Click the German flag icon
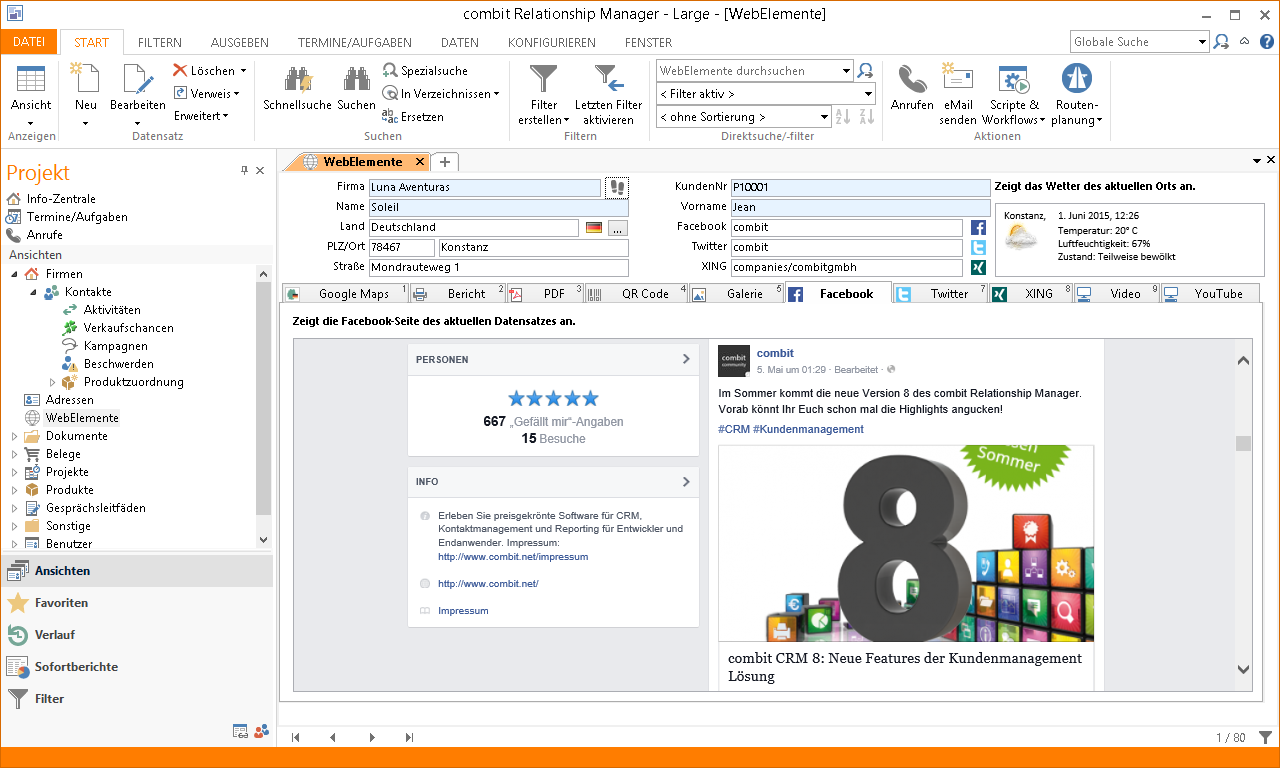This screenshot has height=768, width=1280. pos(594,228)
